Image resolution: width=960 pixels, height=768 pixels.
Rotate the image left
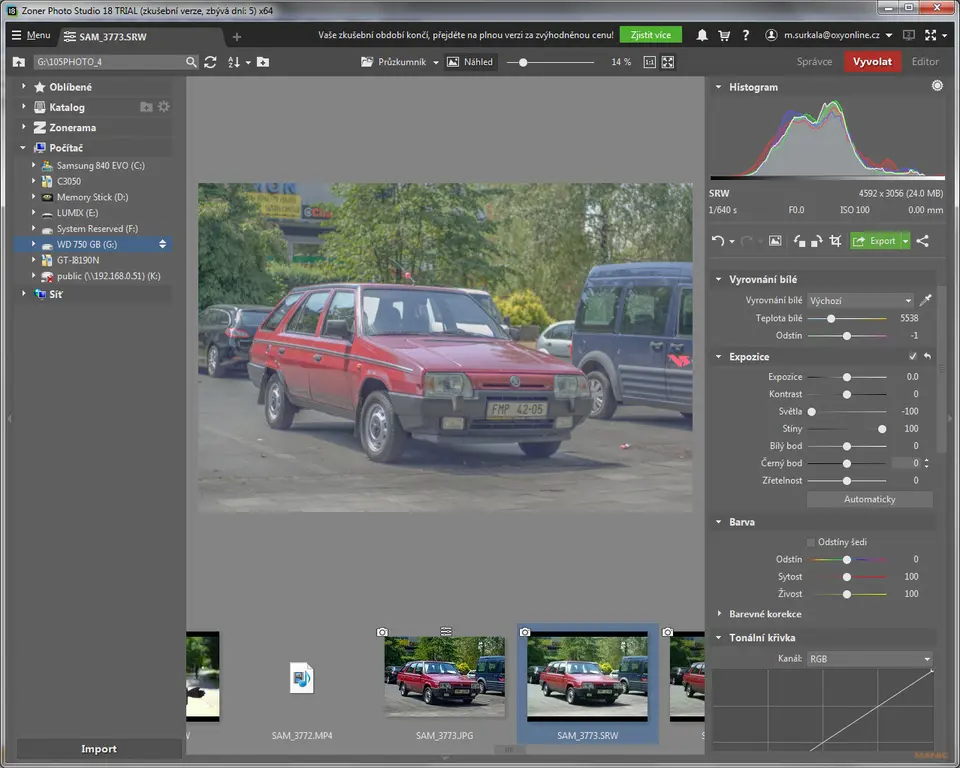click(799, 241)
